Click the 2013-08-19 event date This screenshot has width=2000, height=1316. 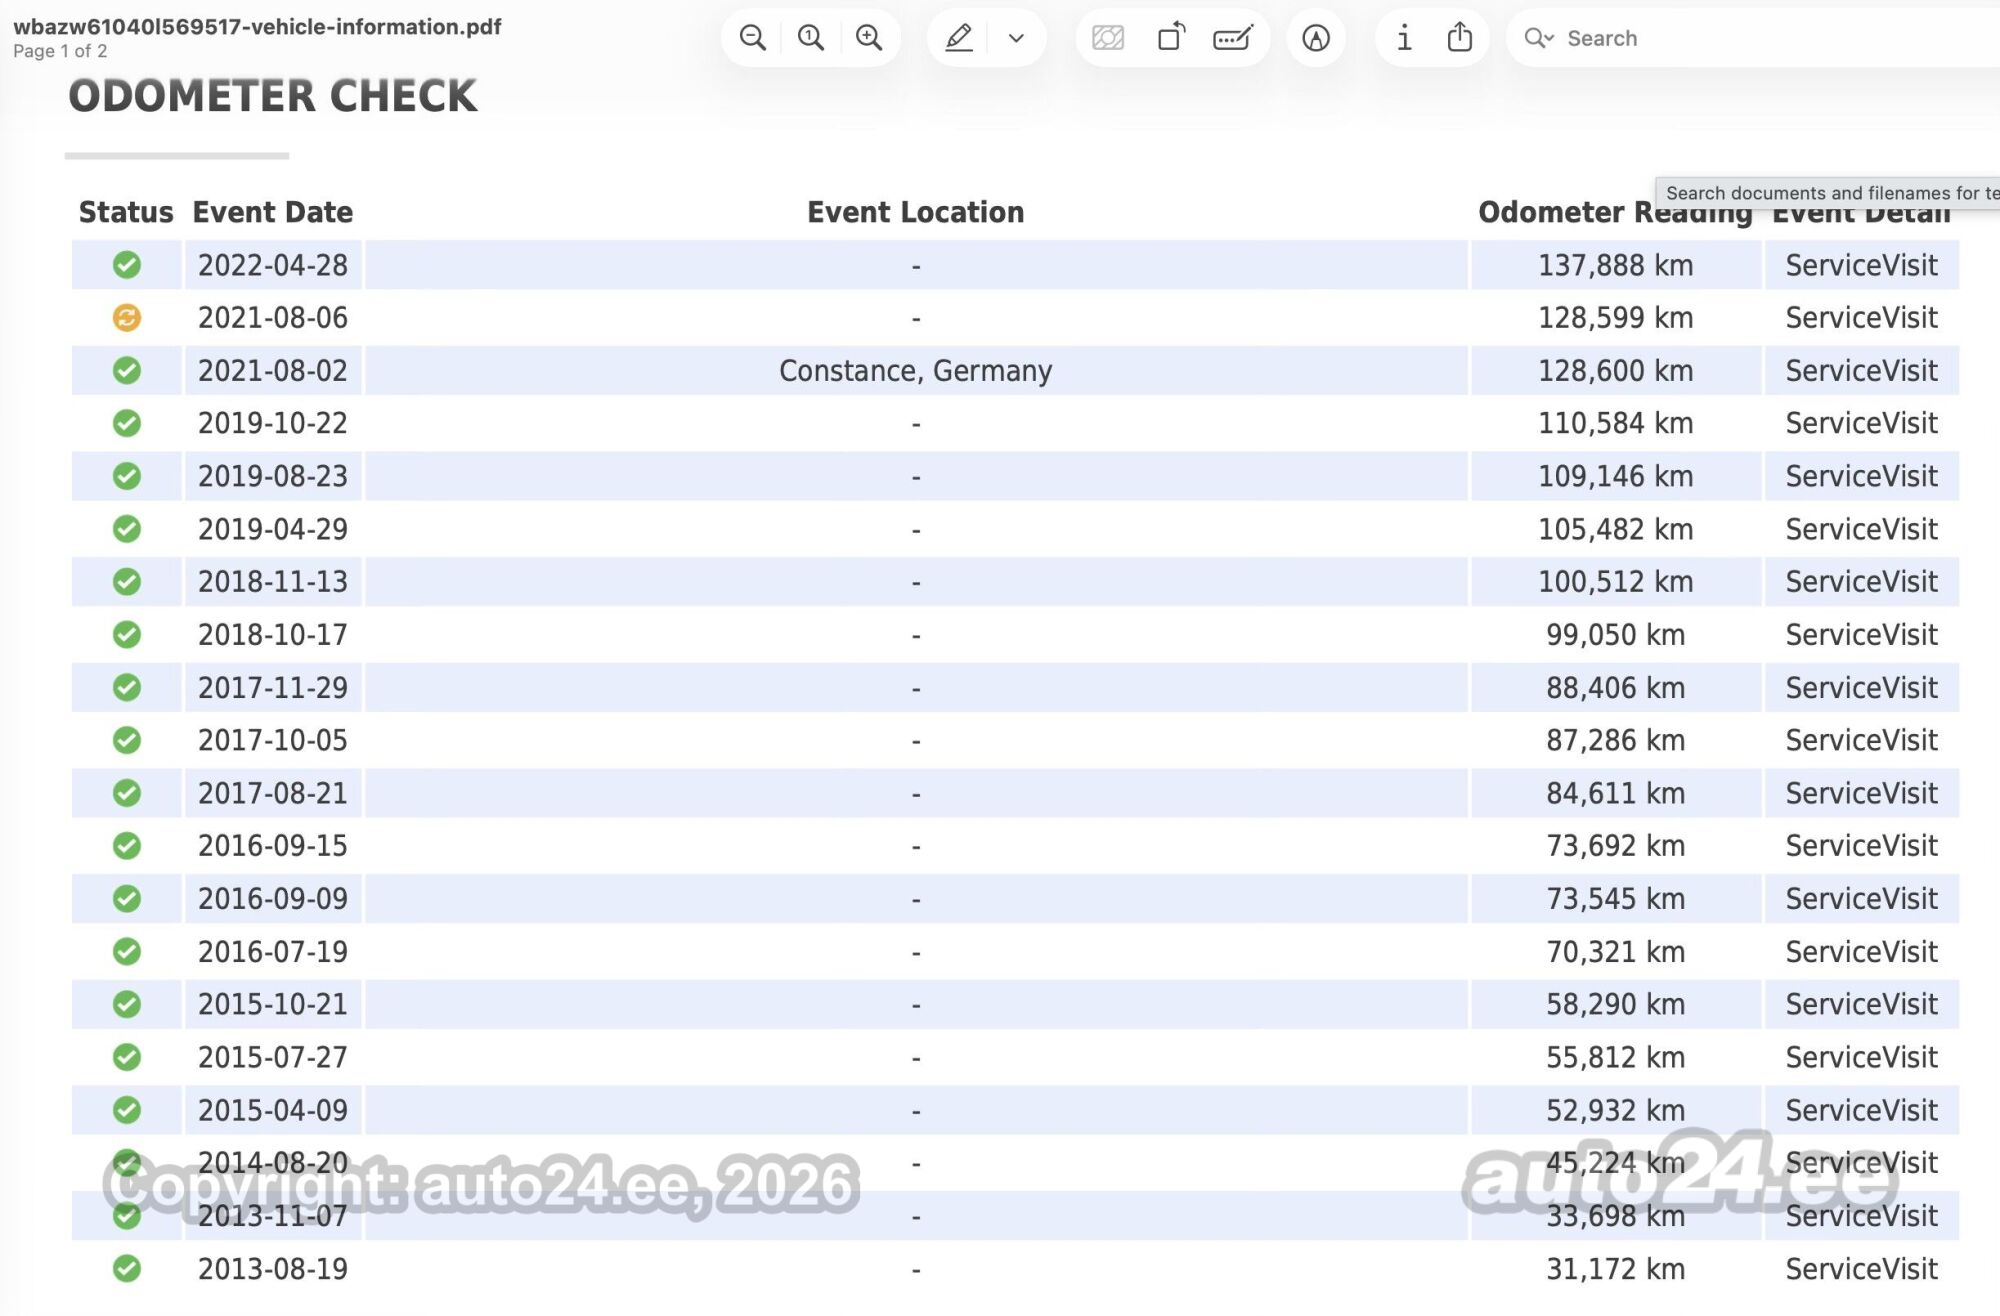pos(273,1269)
